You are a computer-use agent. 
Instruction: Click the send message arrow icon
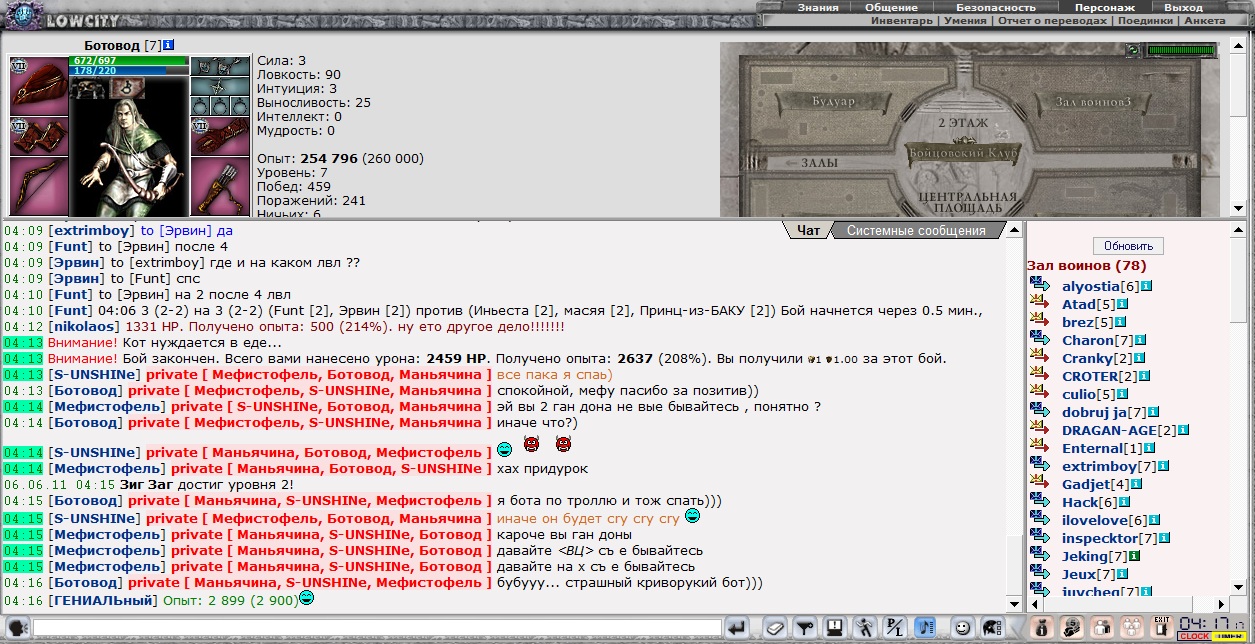click(737, 628)
